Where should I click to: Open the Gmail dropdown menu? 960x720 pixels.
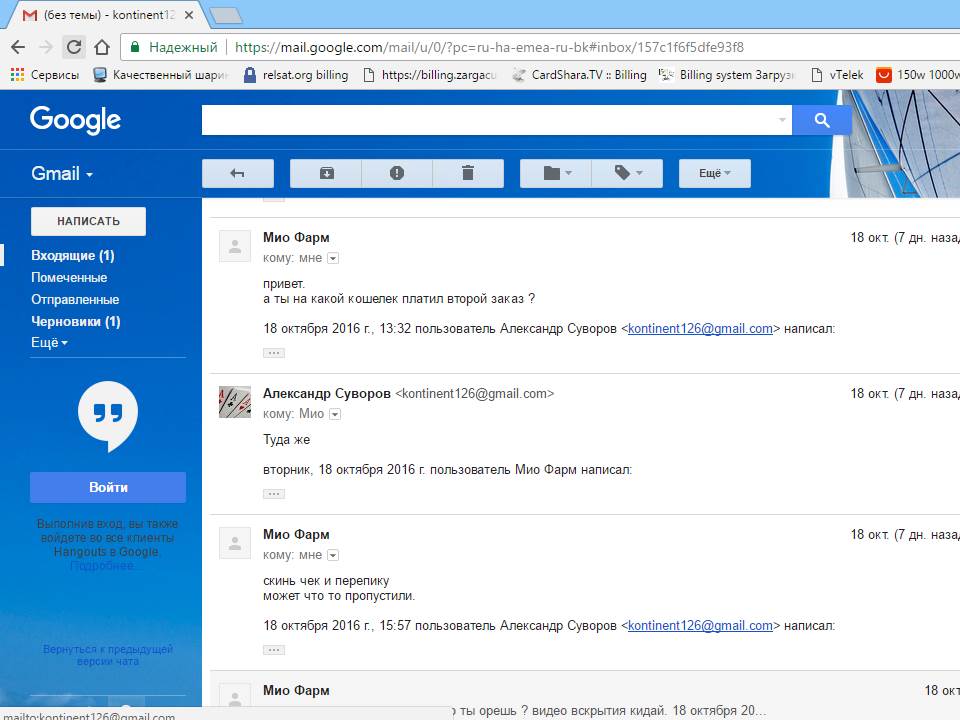click(x=62, y=173)
